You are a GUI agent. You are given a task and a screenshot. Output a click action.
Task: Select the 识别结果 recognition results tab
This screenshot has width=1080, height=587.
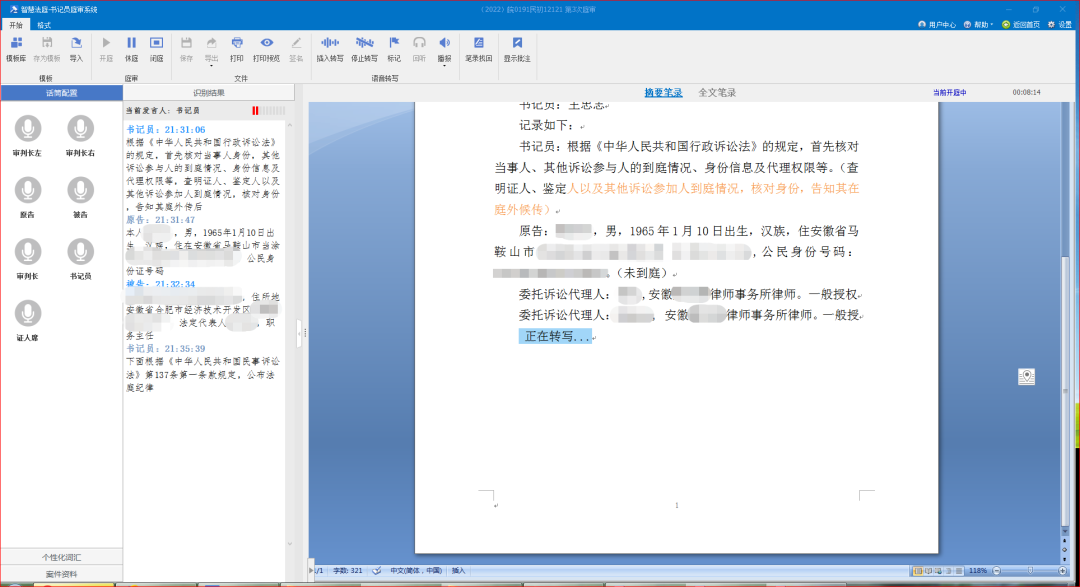(x=209, y=92)
